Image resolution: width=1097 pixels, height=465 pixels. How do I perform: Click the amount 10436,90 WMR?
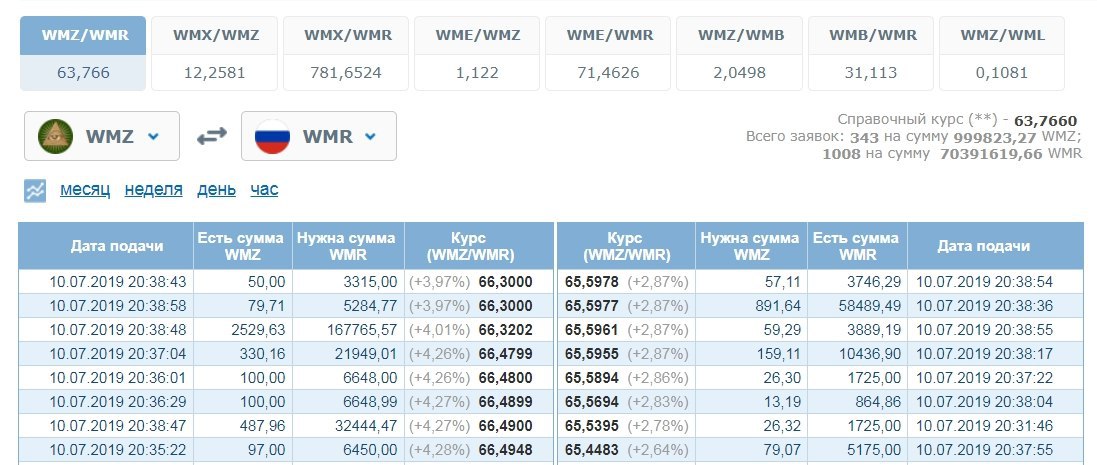coord(870,354)
